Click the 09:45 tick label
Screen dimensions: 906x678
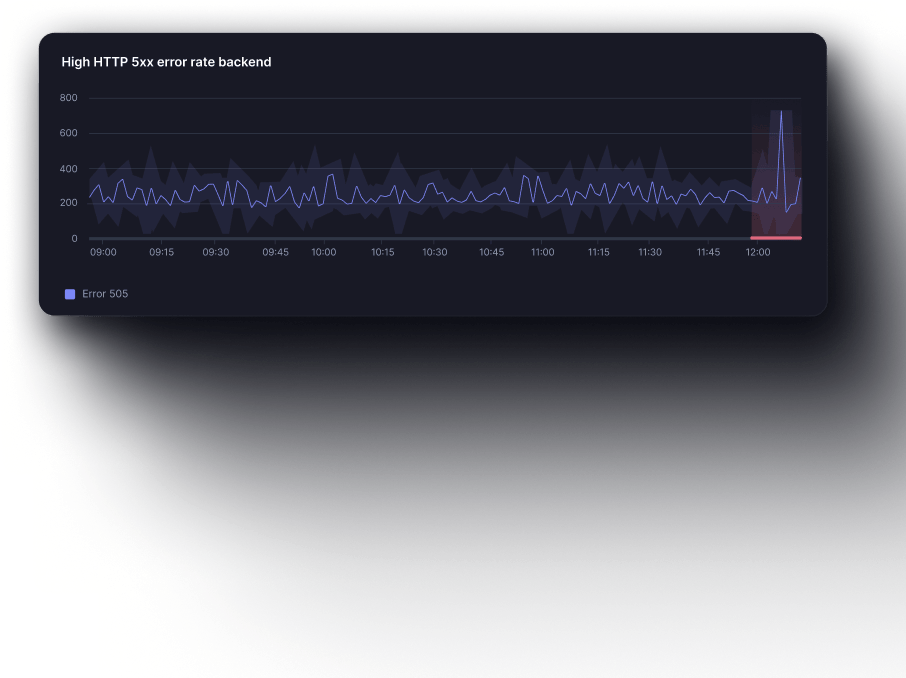275,253
